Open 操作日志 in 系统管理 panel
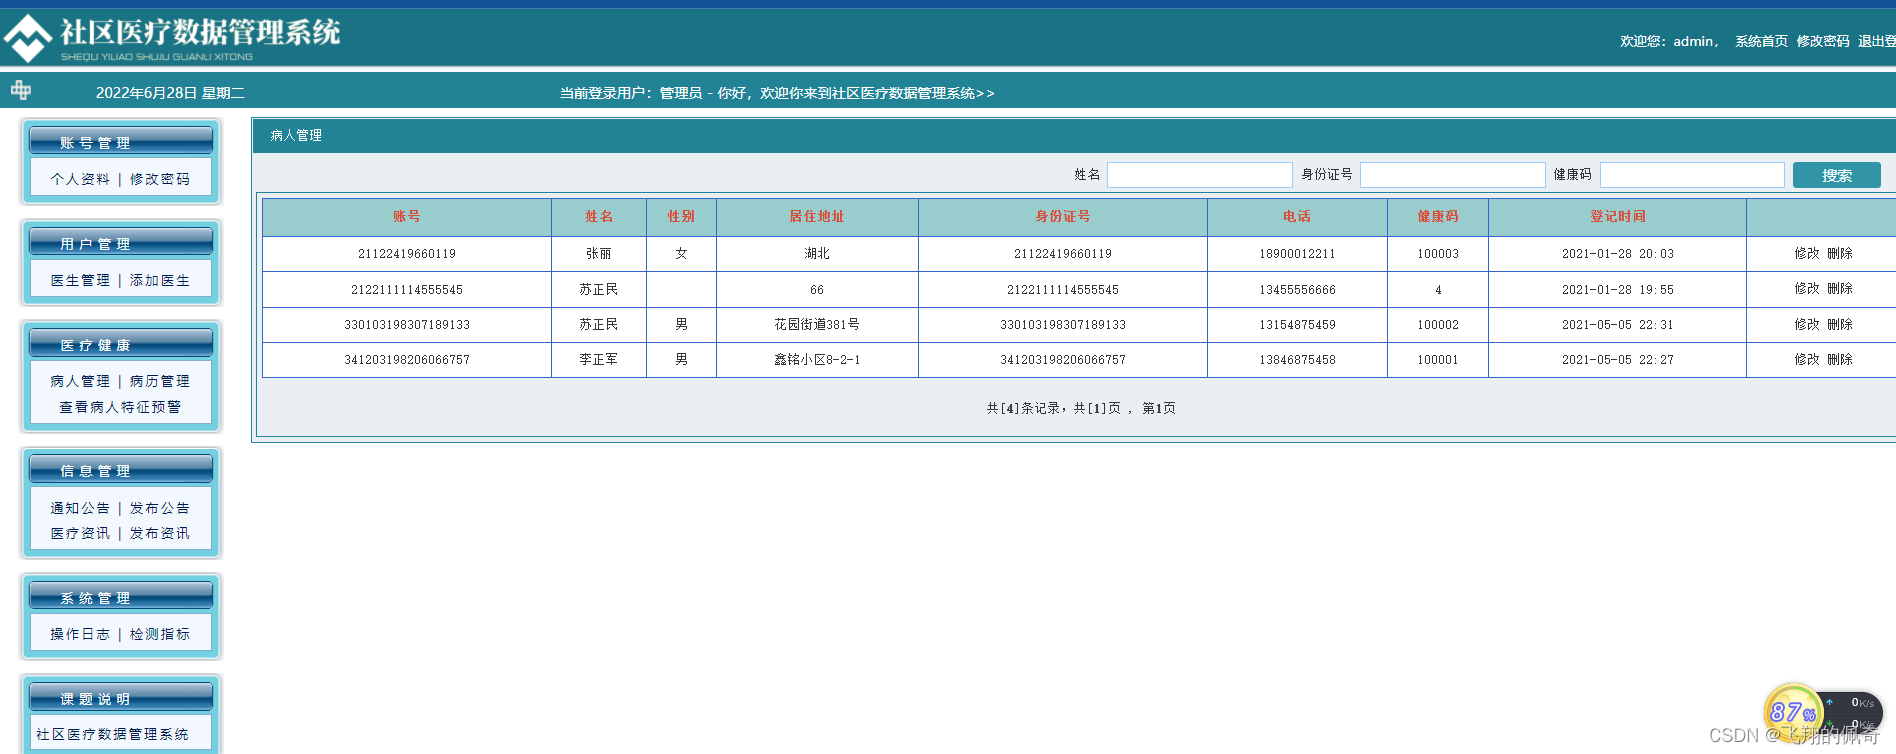The height and width of the screenshot is (754, 1896). coord(80,634)
